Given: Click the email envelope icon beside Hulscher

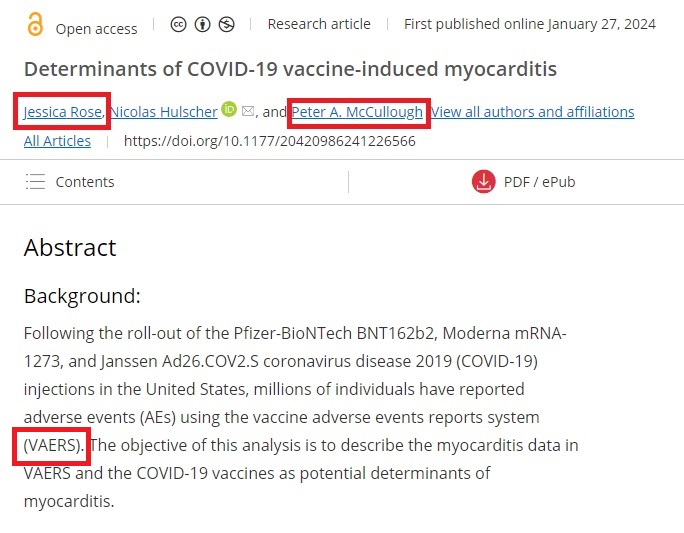Looking at the screenshot, I should click(x=248, y=111).
